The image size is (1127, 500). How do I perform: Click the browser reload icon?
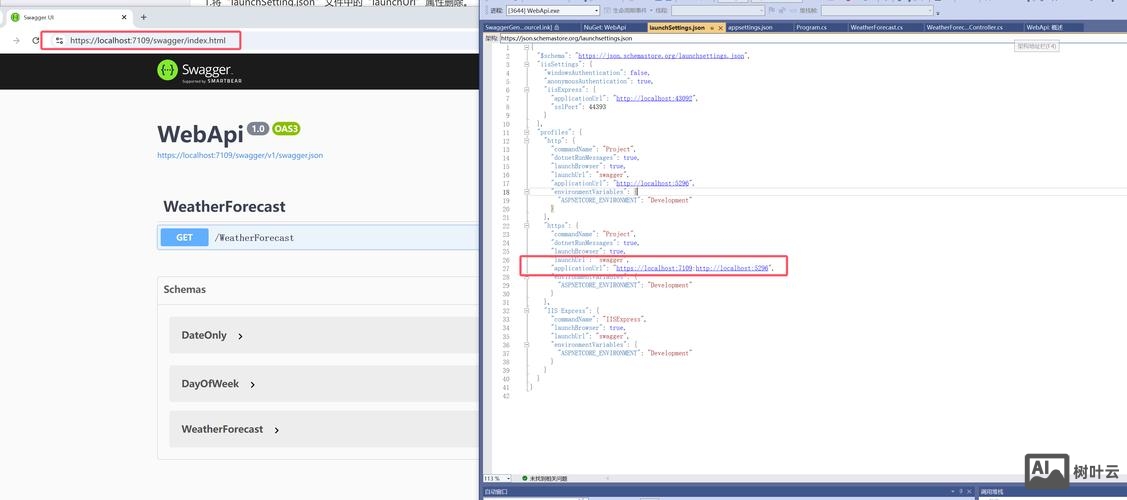36,41
